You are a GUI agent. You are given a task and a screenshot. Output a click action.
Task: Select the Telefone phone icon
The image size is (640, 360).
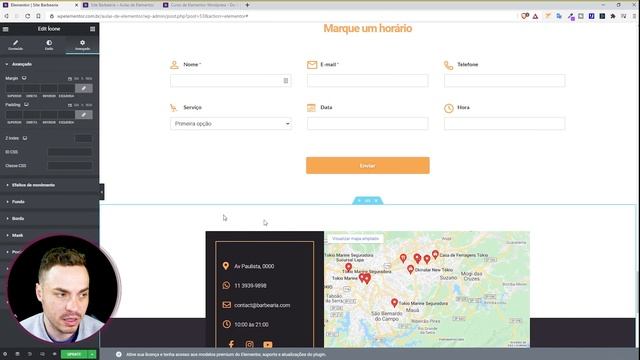pyautogui.click(x=449, y=65)
